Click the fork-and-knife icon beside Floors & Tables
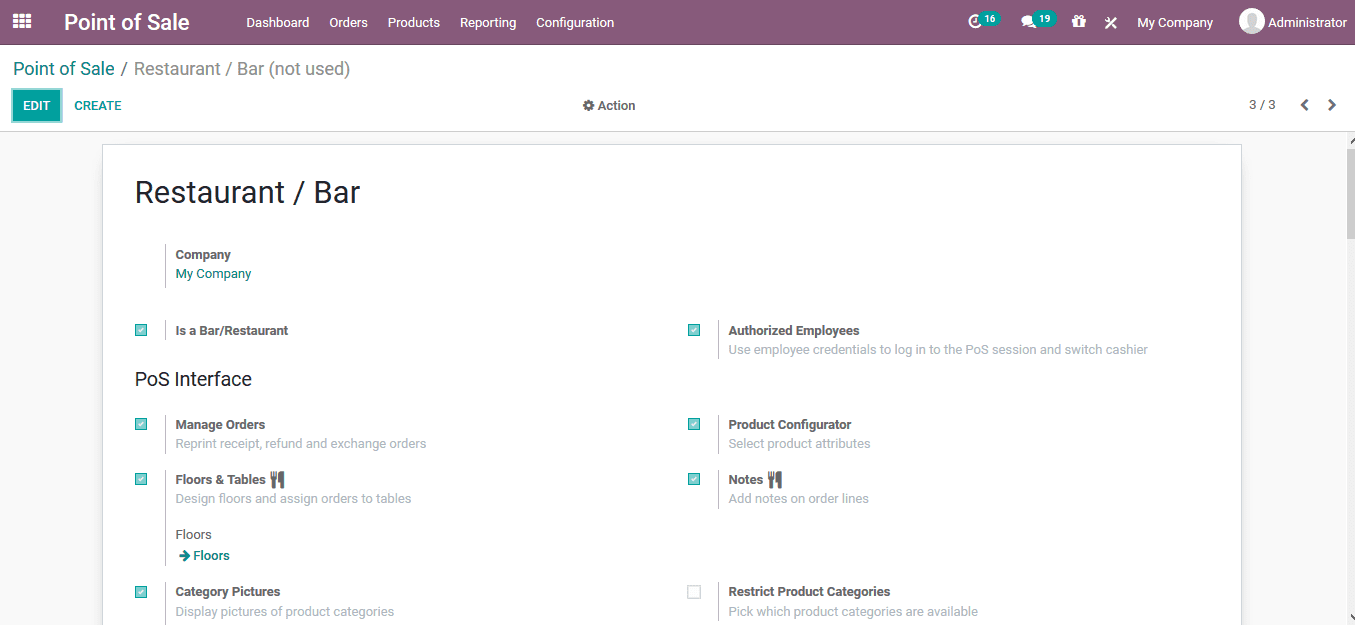 click(x=276, y=478)
